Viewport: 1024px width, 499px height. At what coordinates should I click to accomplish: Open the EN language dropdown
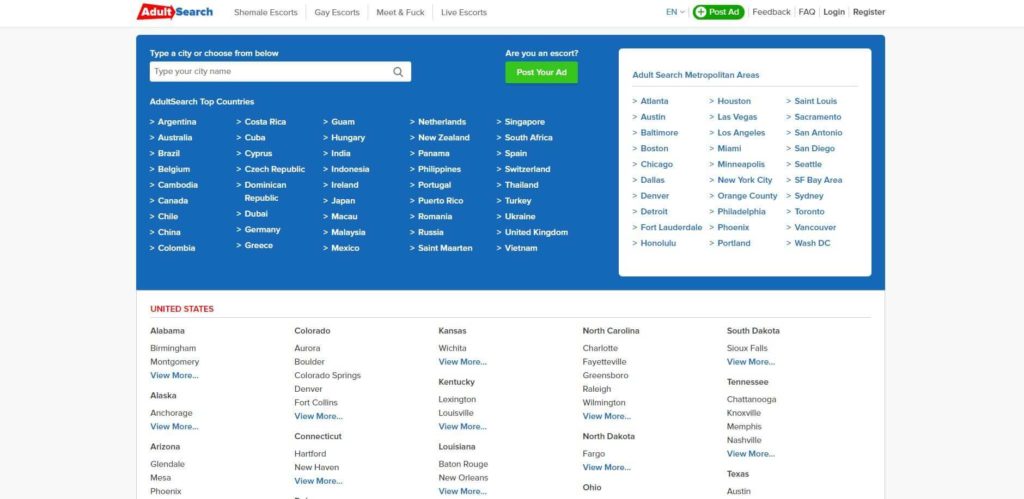[675, 12]
